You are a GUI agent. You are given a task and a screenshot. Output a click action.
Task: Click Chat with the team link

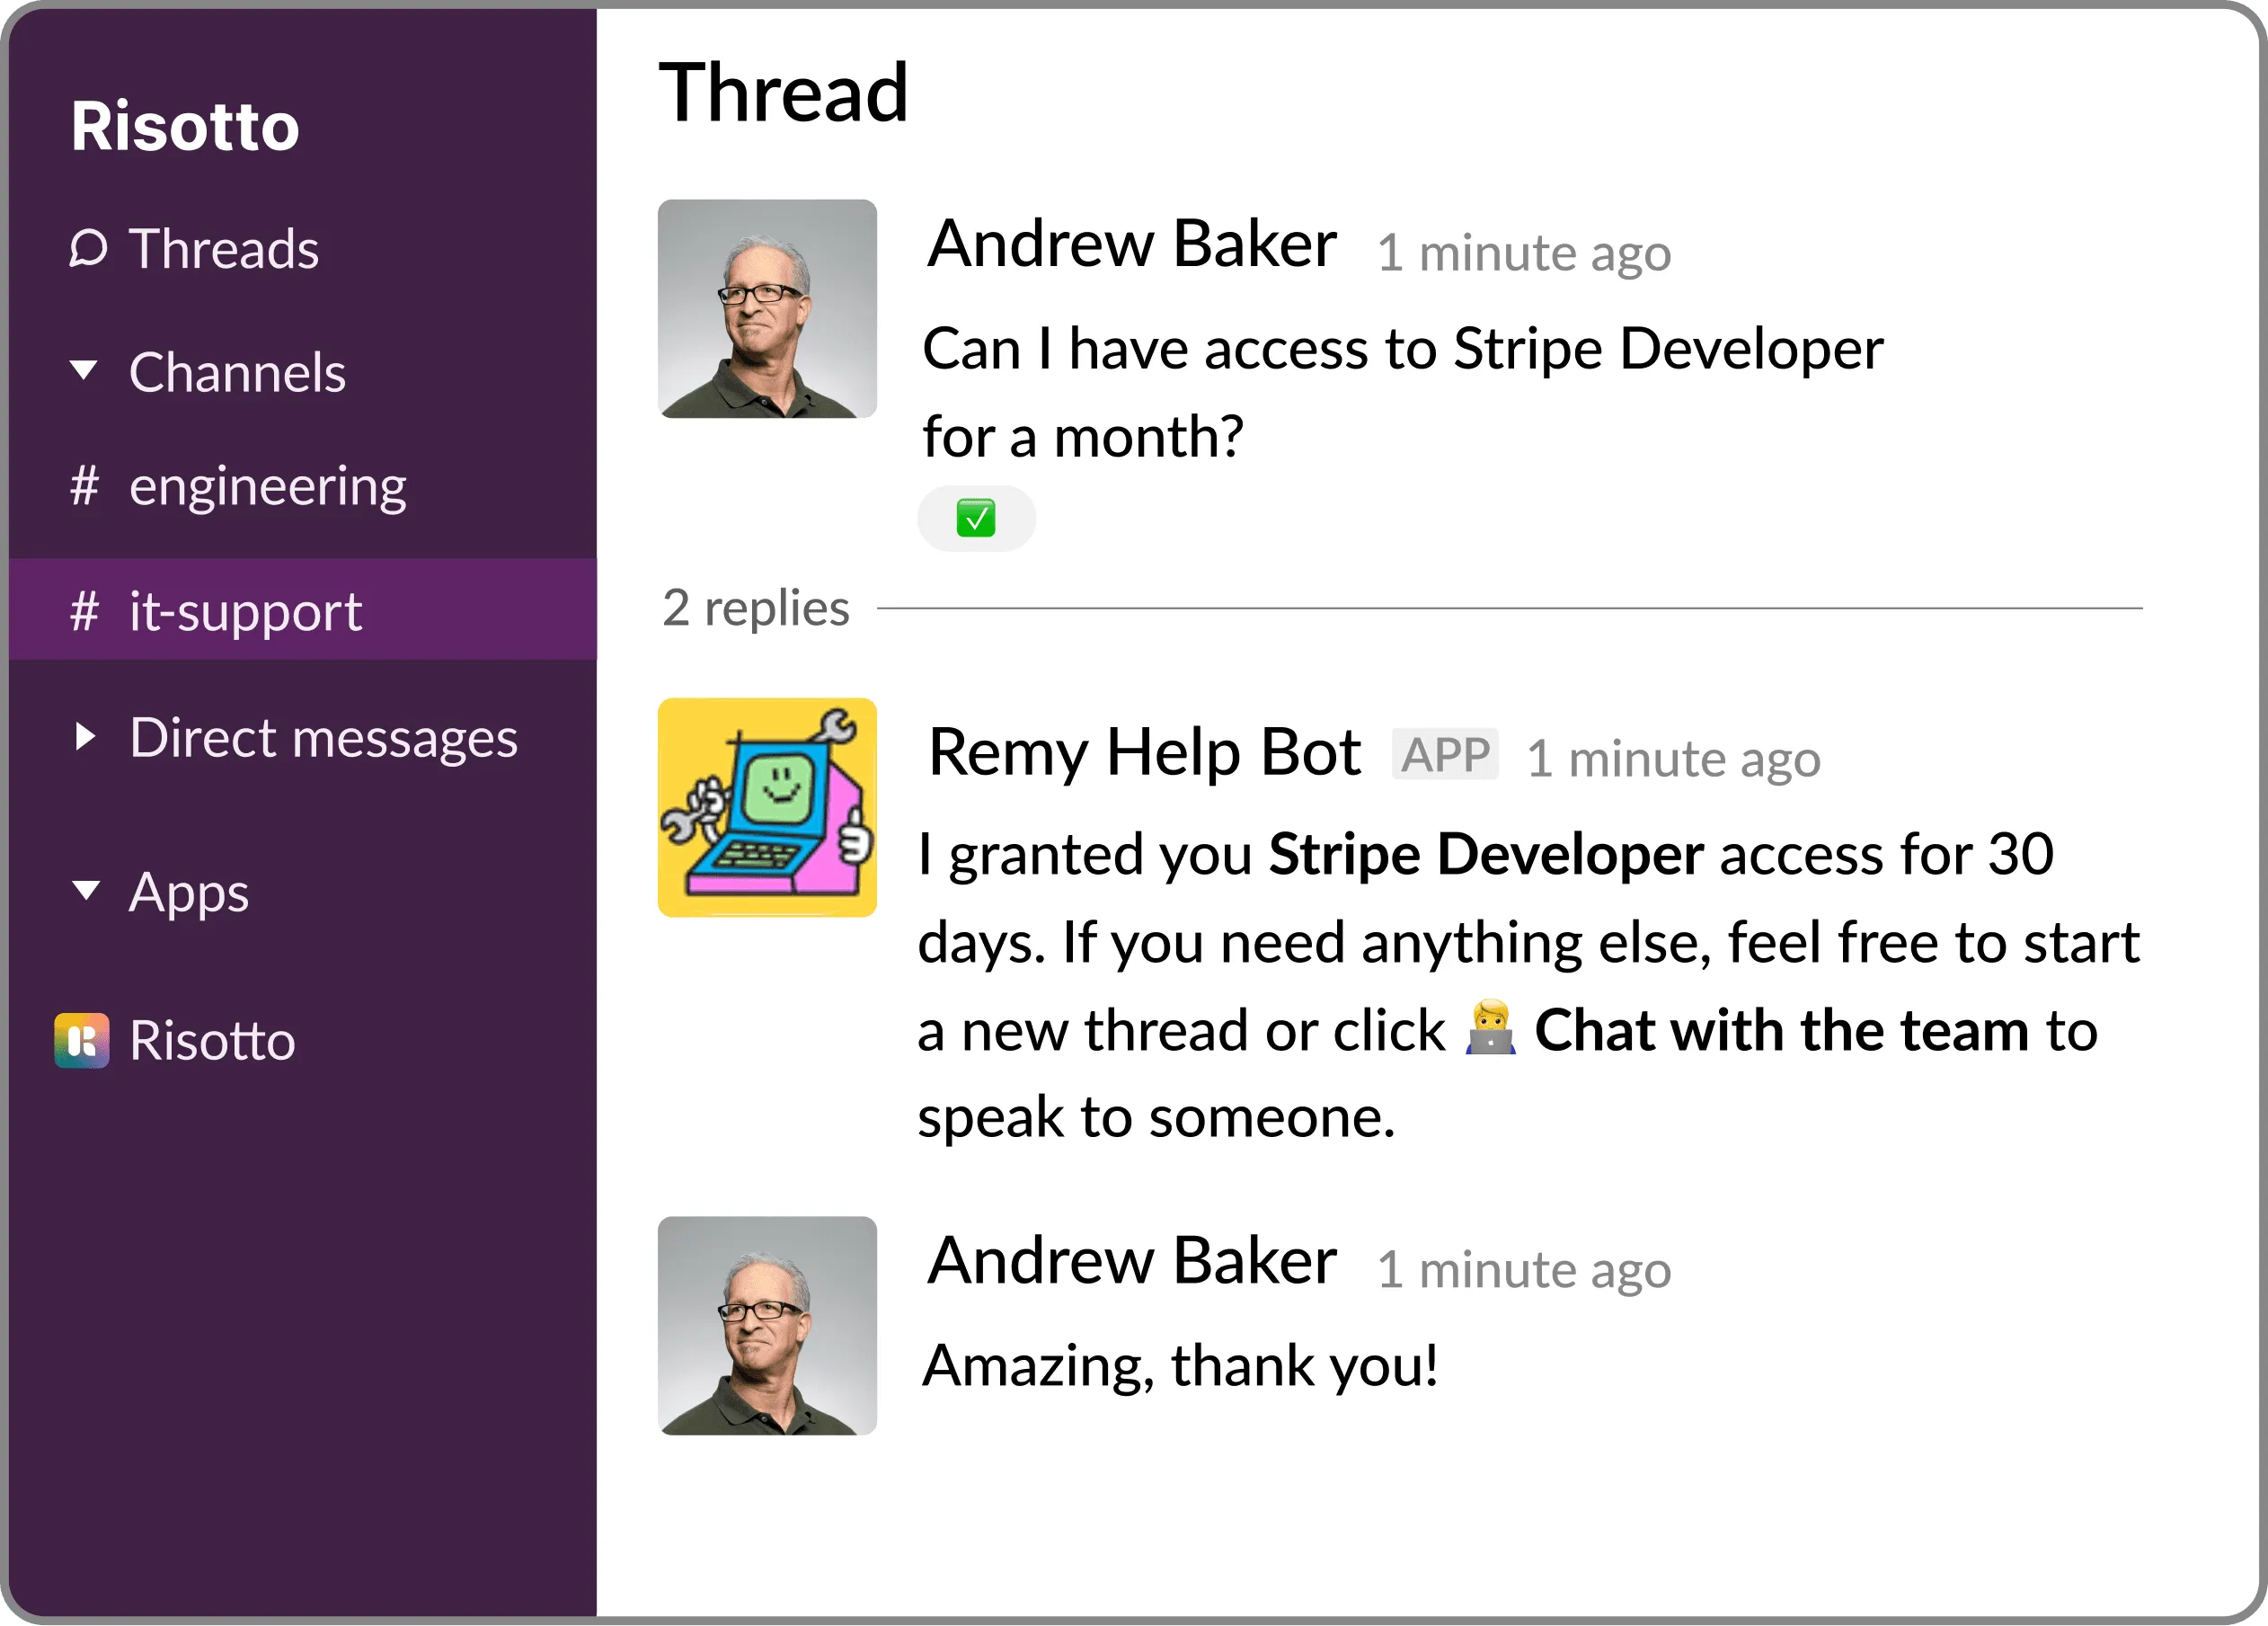[1781, 1030]
